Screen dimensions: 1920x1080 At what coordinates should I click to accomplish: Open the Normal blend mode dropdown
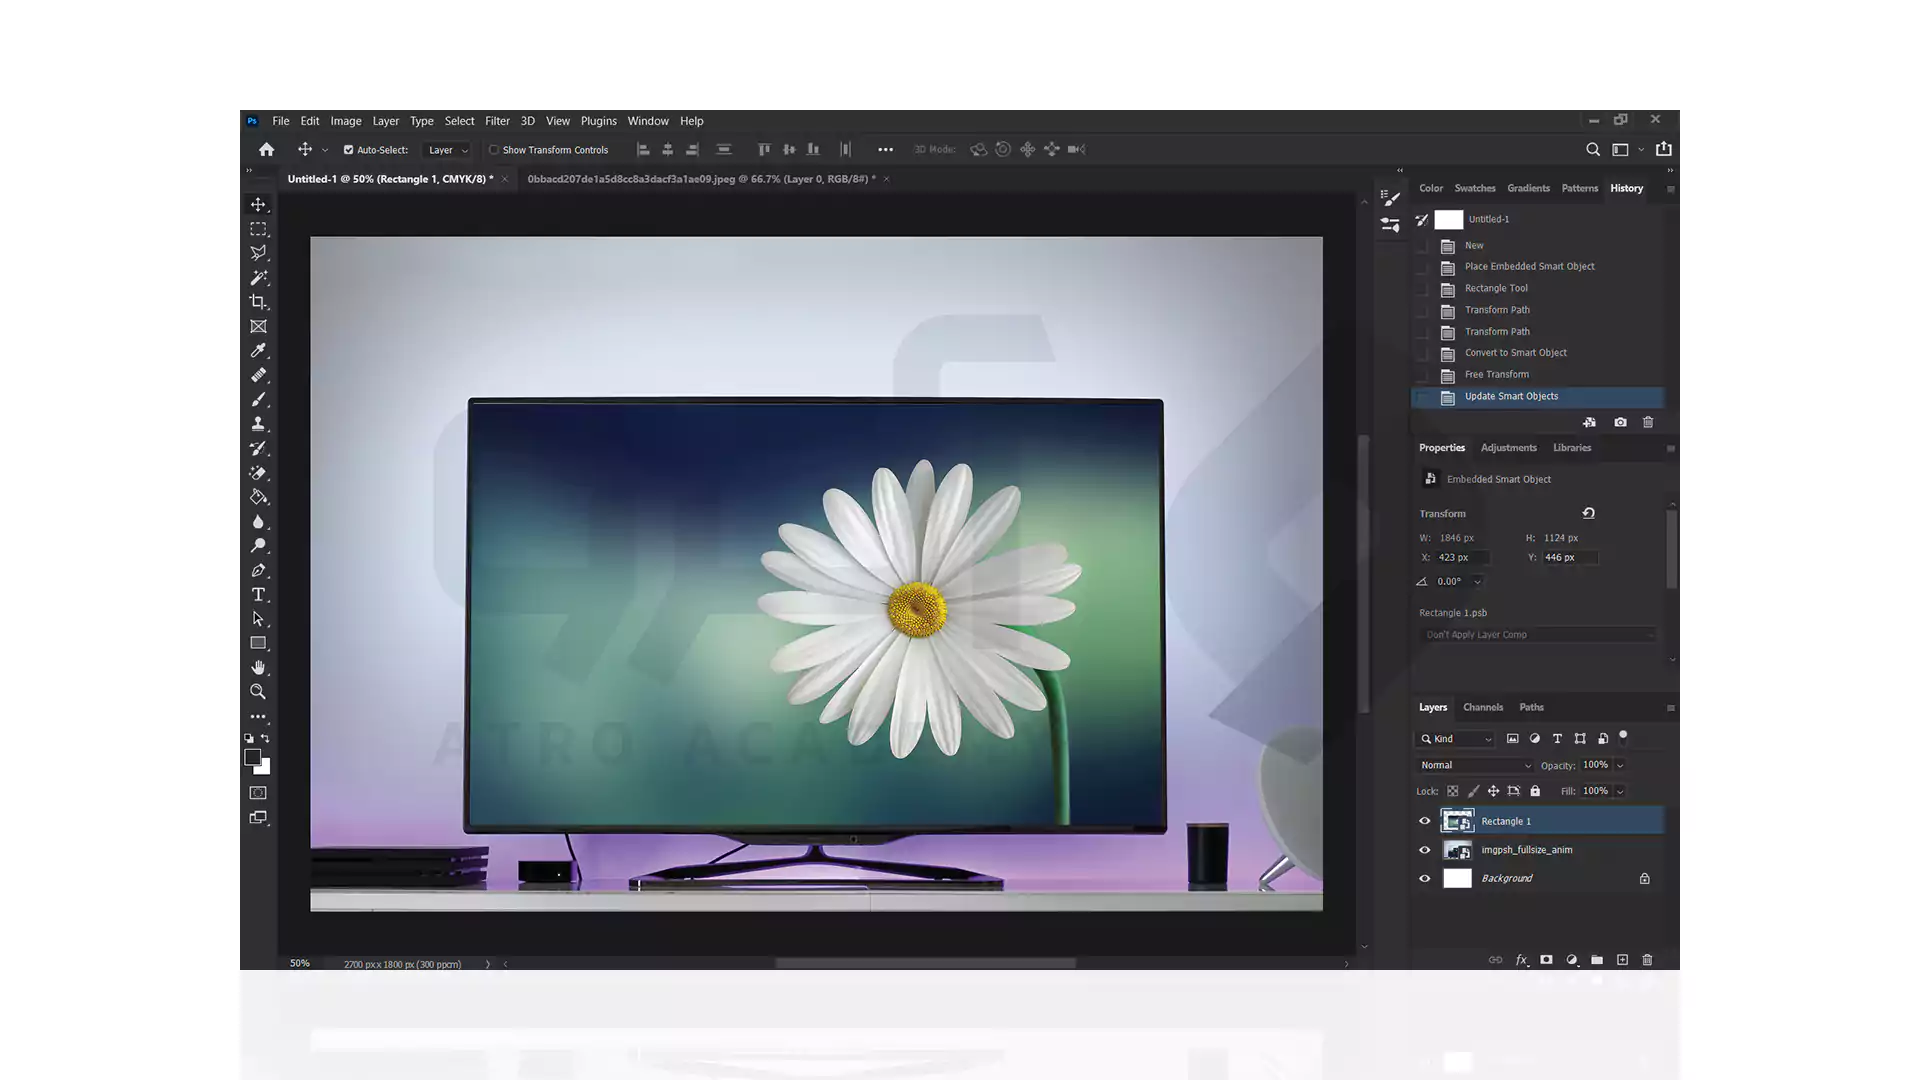[x=1475, y=765]
